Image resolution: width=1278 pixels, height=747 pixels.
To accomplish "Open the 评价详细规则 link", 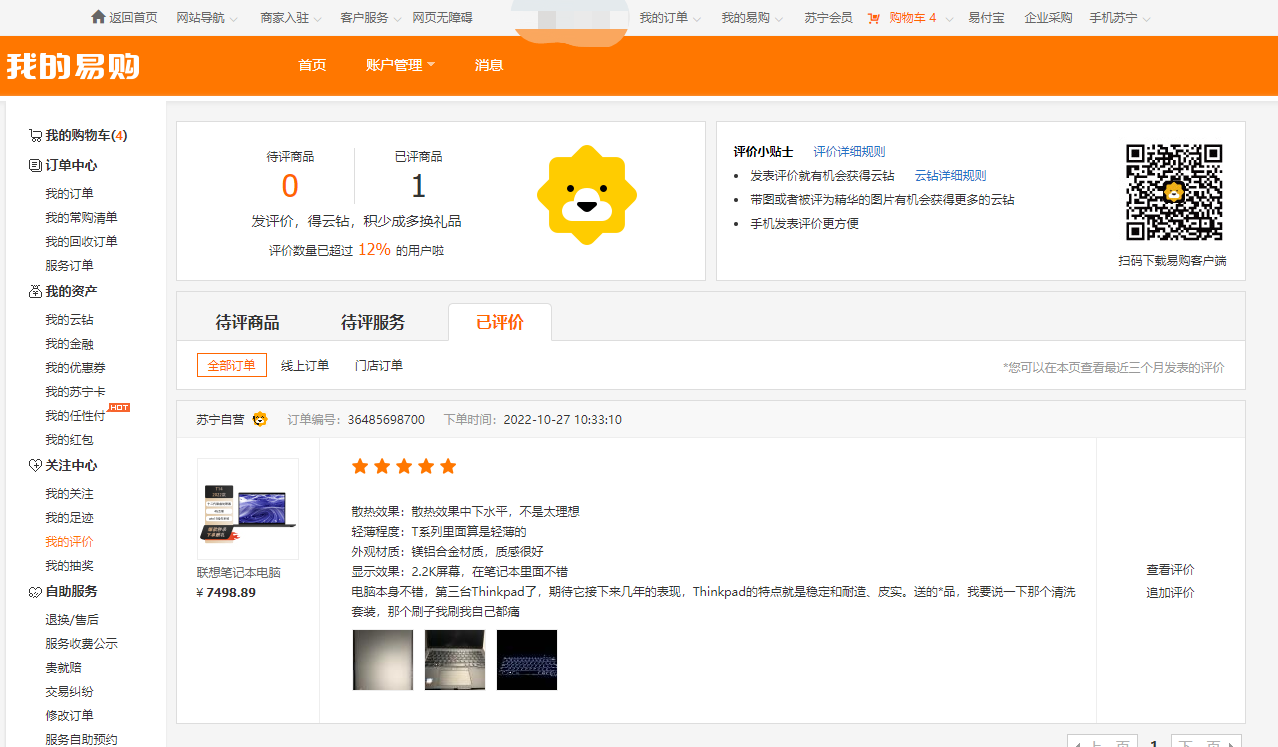I will point(849,152).
